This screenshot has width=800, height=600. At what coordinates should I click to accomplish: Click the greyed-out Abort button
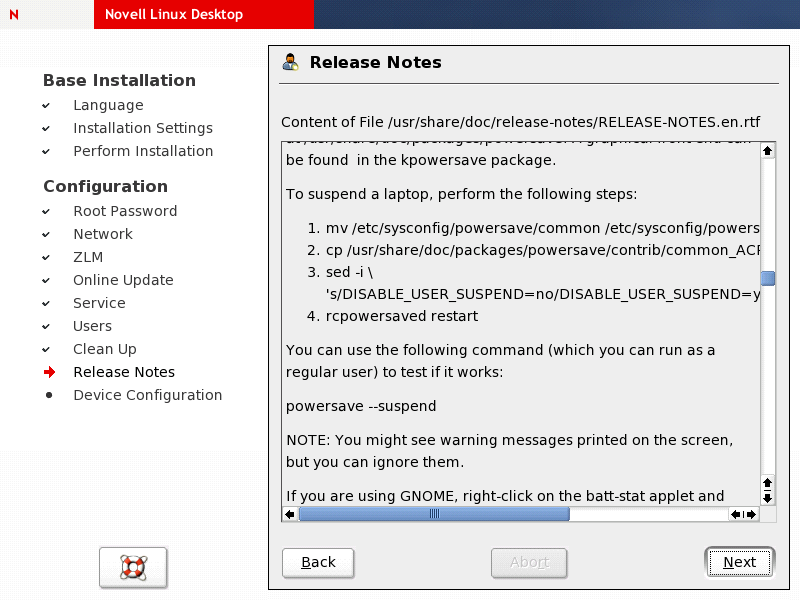click(529, 563)
